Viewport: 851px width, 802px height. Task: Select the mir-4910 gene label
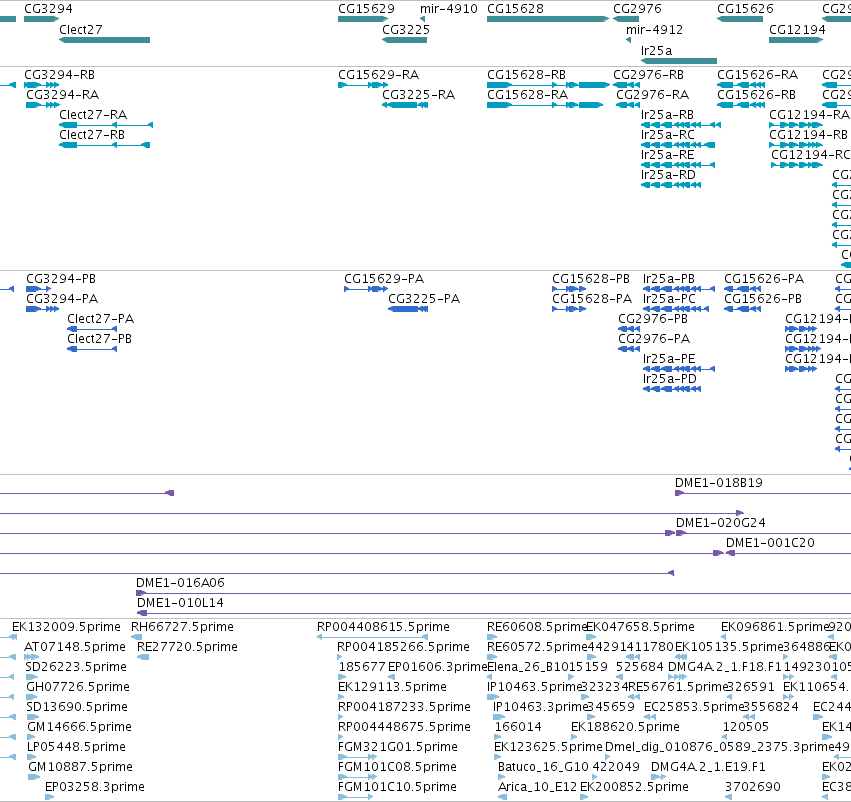click(x=449, y=9)
